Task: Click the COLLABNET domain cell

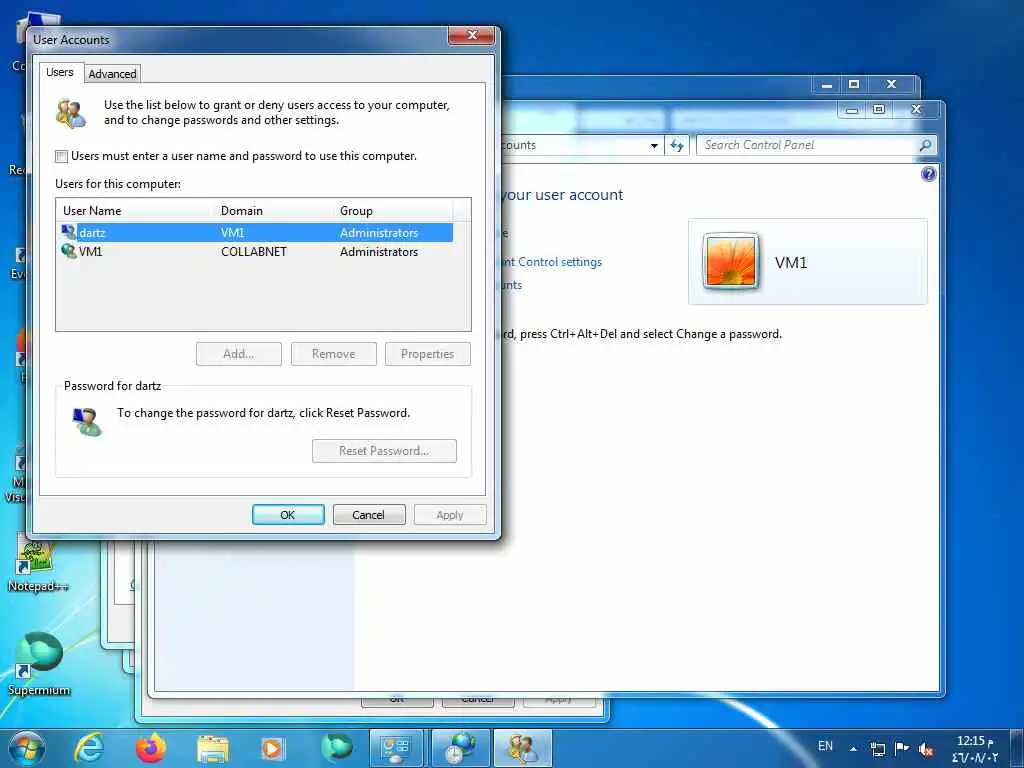Action: (254, 251)
